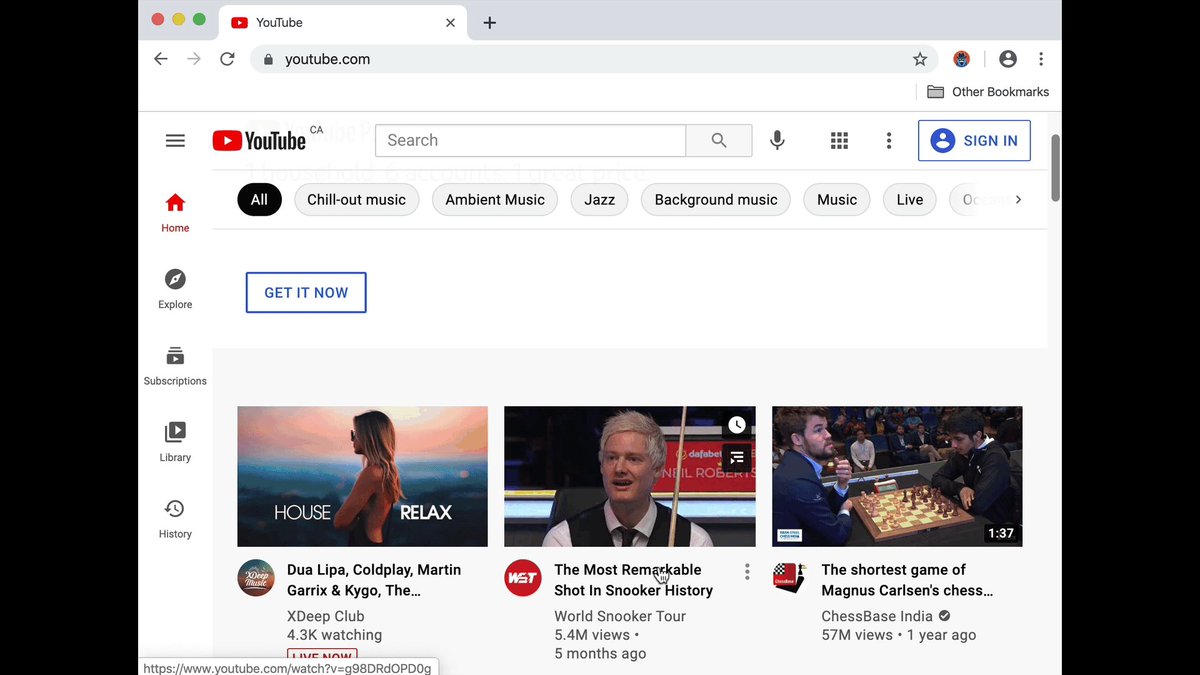Viewport: 1200px width, 675px height.
Task: Click SIGN IN button
Action: coord(974,141)
